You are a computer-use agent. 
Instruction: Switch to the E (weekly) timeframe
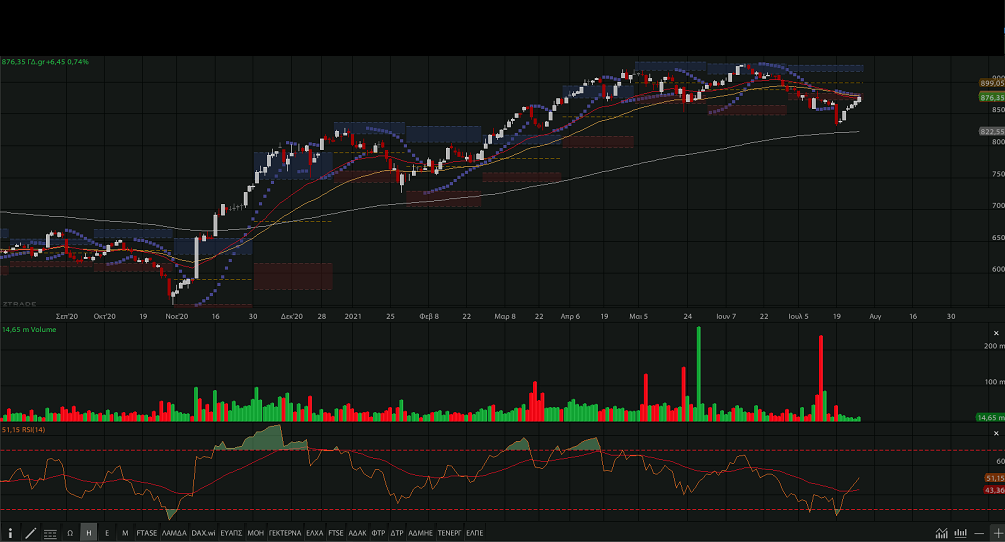click(x=107, y=533)
